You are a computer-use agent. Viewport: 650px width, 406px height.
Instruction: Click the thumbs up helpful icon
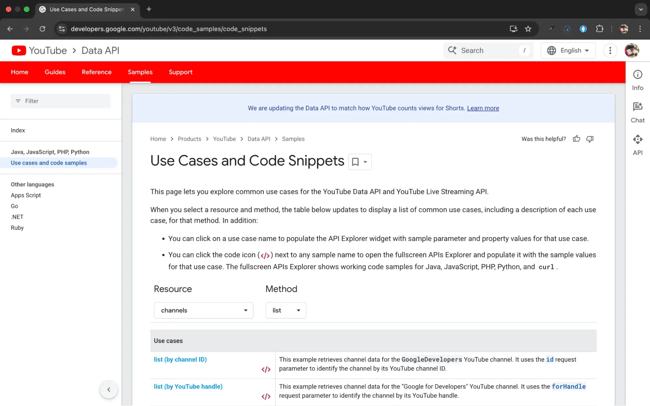coord(576,139)
